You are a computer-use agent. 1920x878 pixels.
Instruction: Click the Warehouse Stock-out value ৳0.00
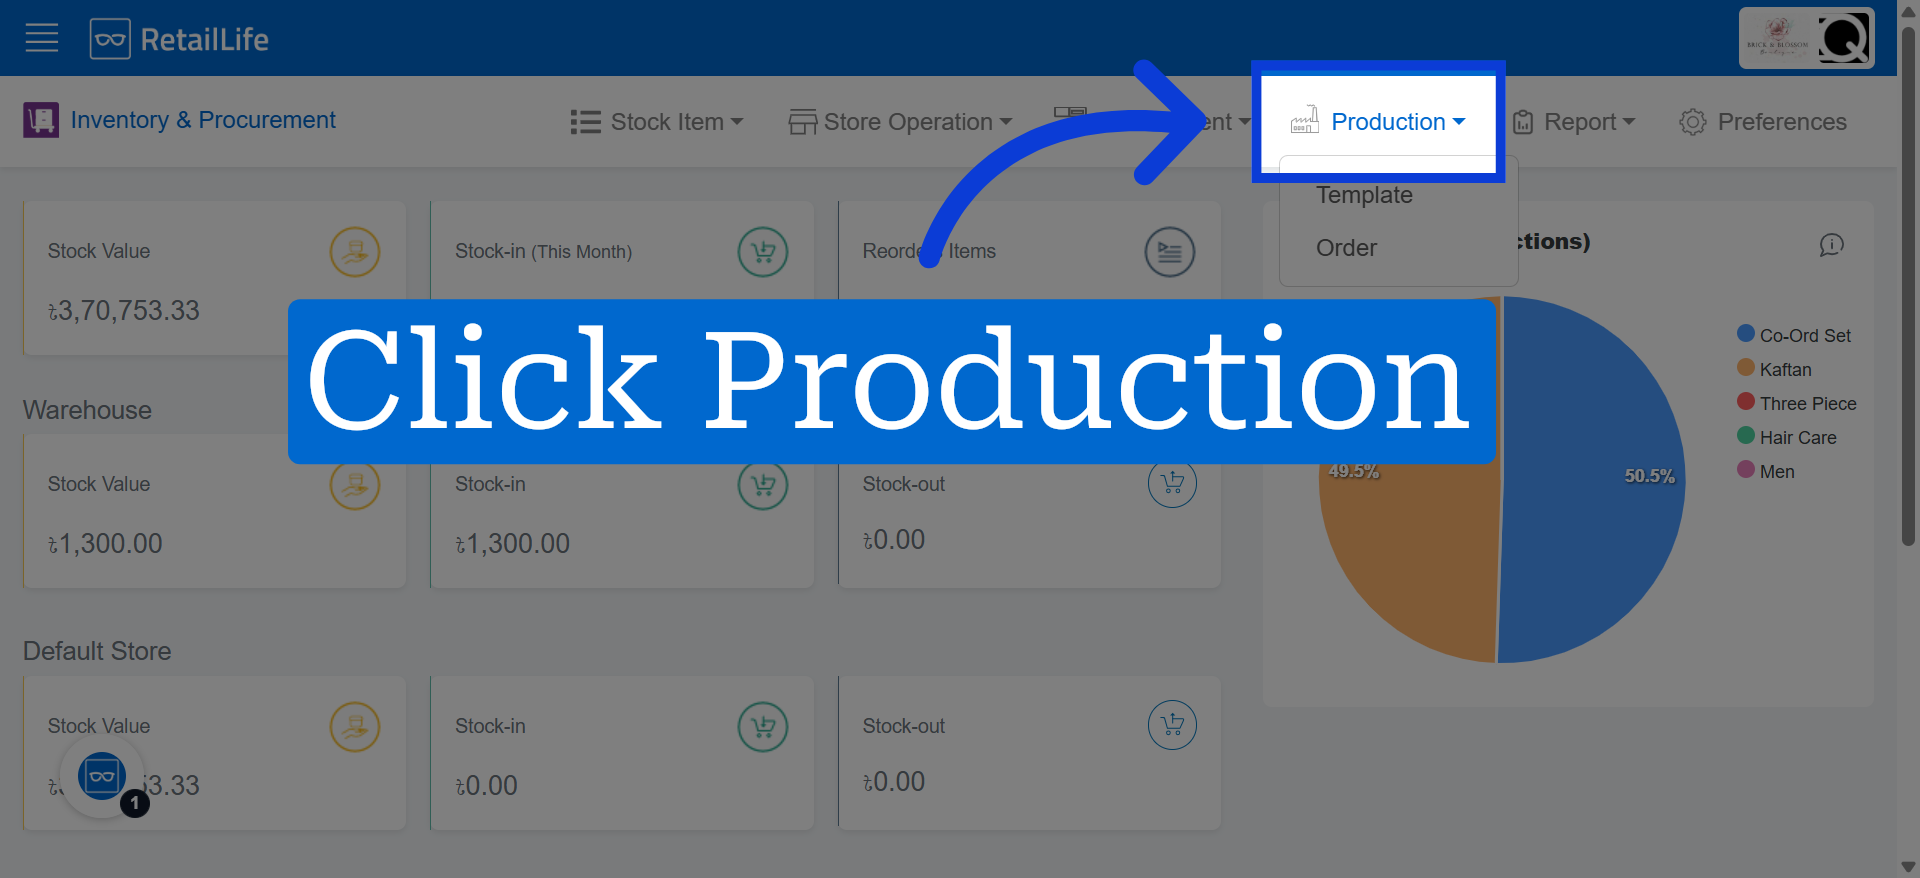pos(894,540)
